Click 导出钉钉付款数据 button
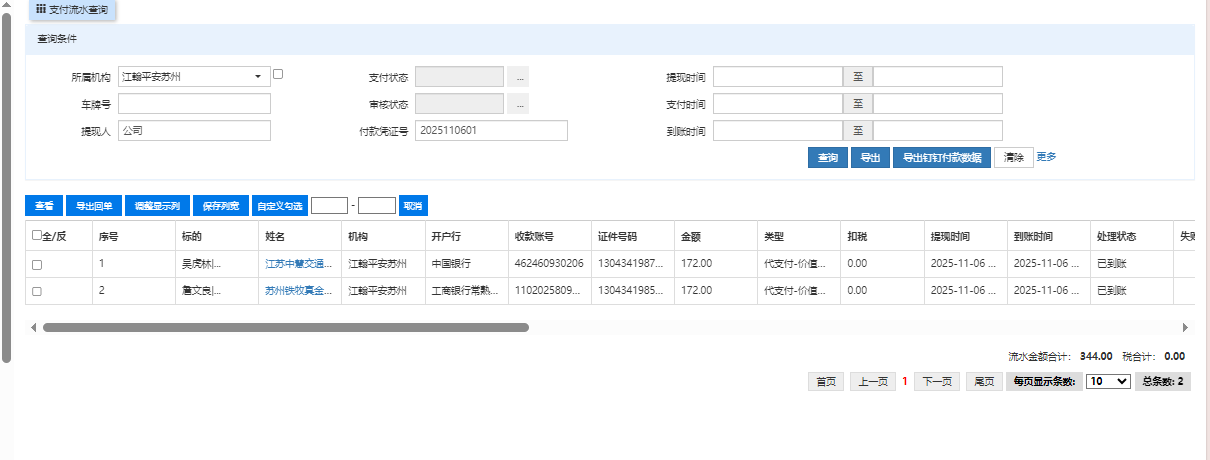 (941, 158)
